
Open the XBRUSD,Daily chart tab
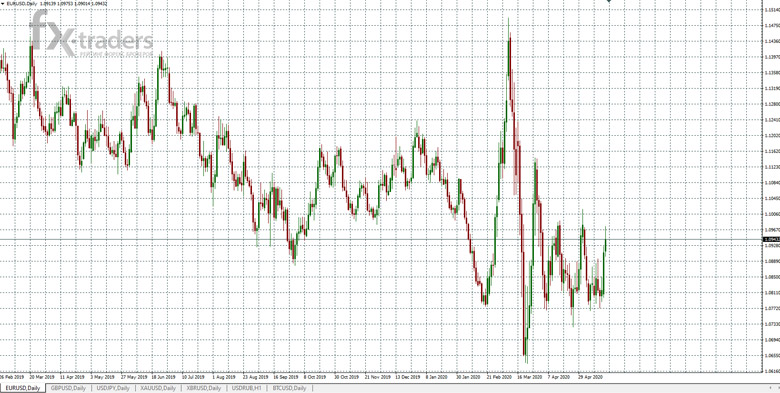coord(203,388)
